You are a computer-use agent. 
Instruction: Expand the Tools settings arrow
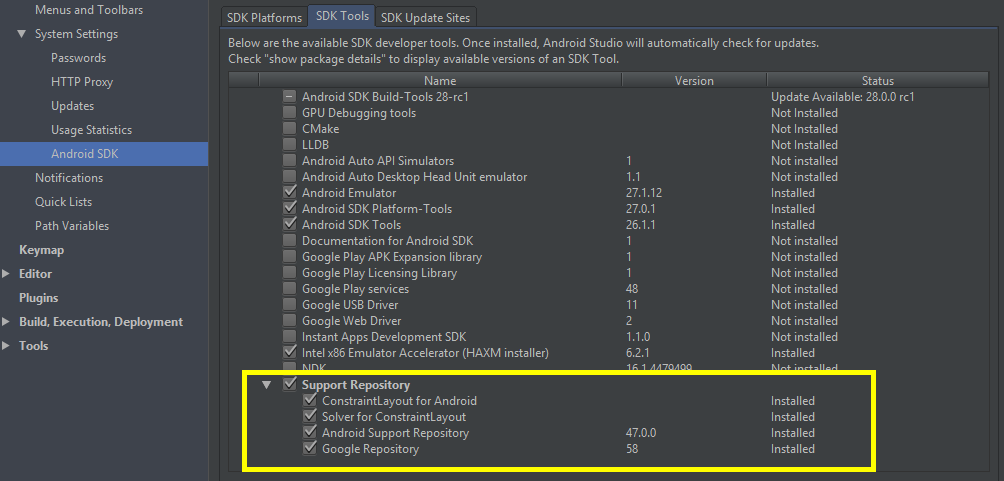pos(6,346)
